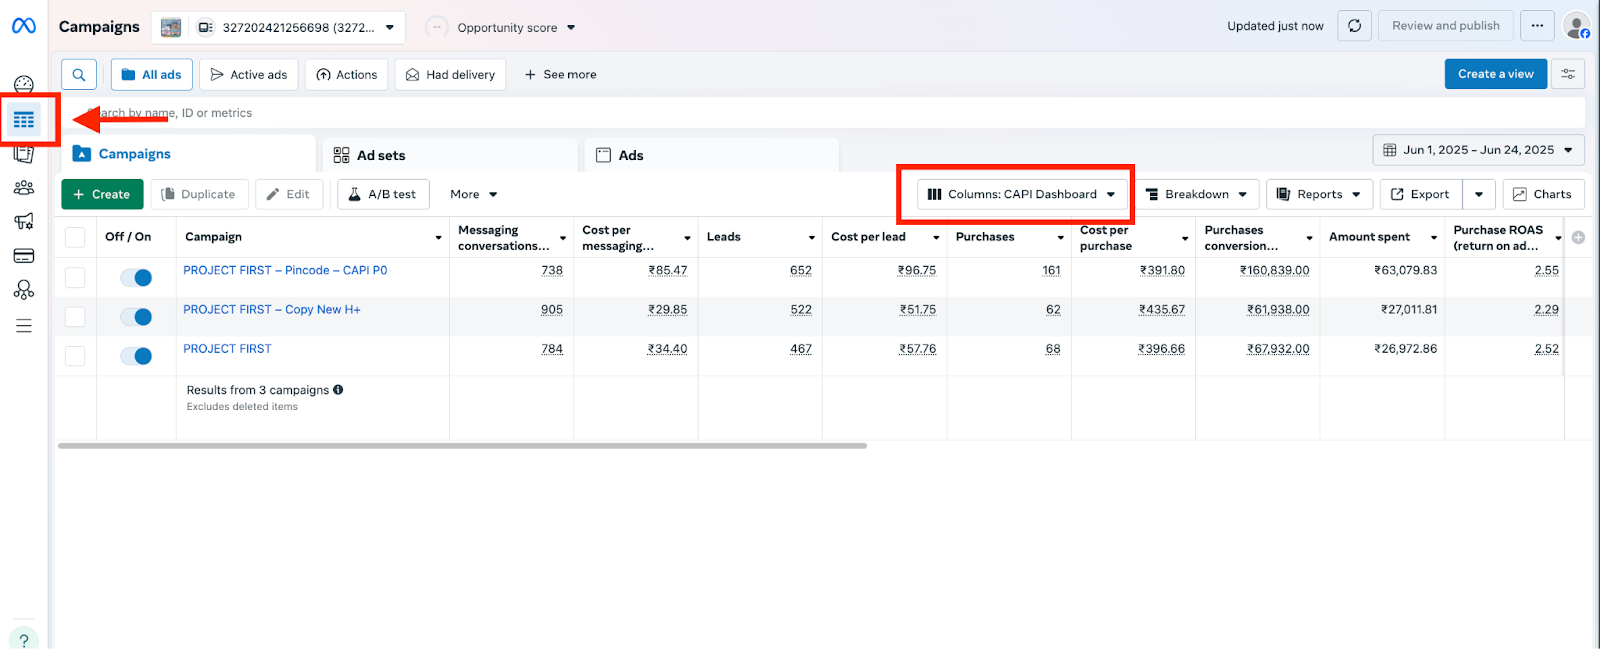Open the view settings sliders icon
The height and width of the screenshot is (649, 1600).
[1568, 74]
